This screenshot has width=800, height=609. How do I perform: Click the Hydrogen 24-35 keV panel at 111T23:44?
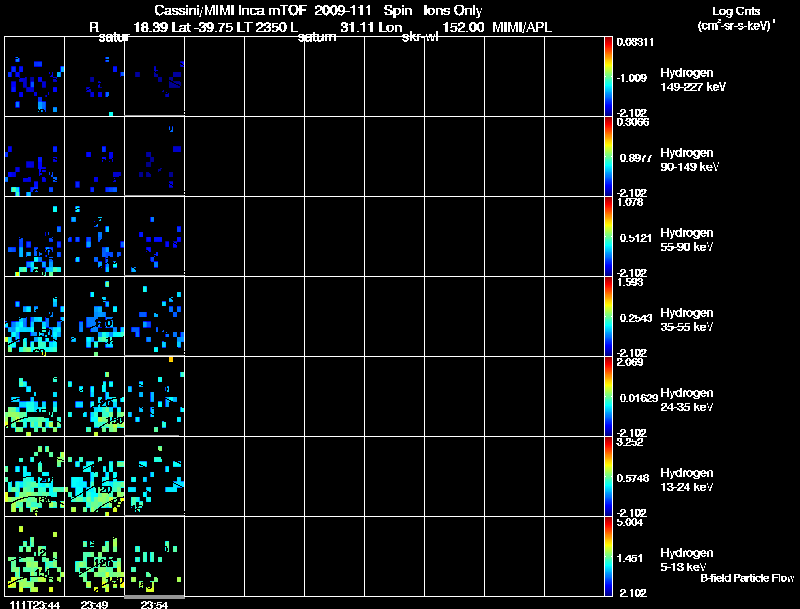click(x=35, y=397)
